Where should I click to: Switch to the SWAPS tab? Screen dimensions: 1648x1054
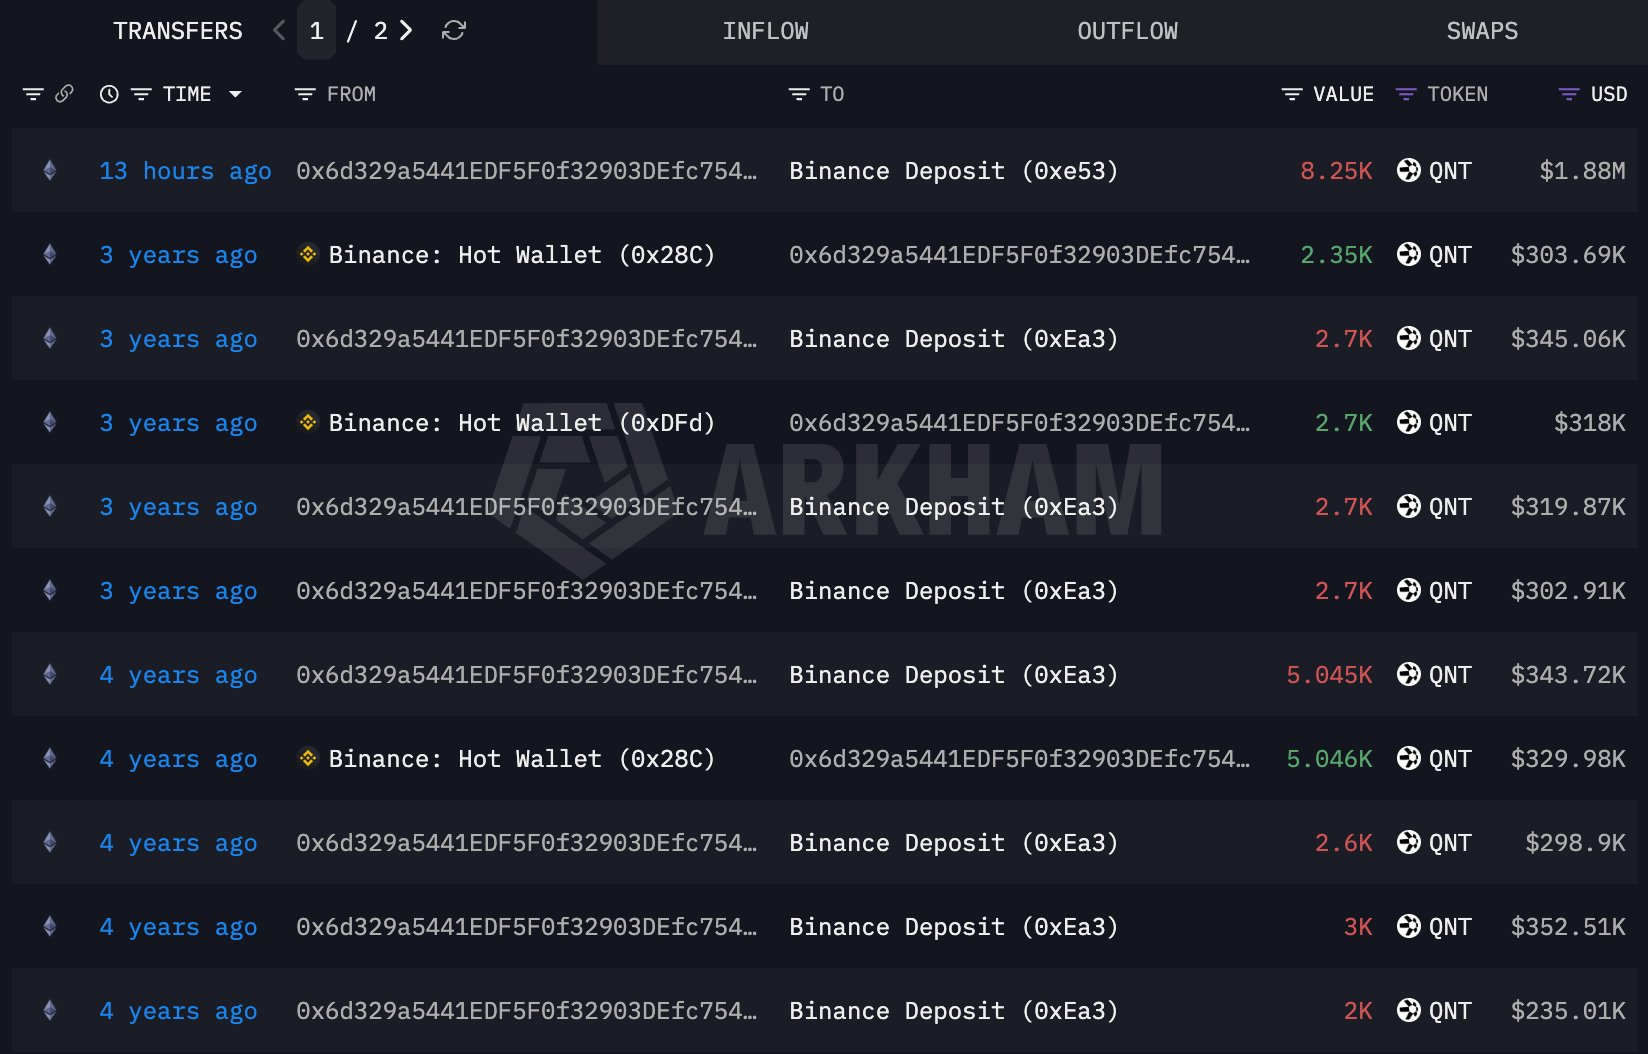point(1482,31)
